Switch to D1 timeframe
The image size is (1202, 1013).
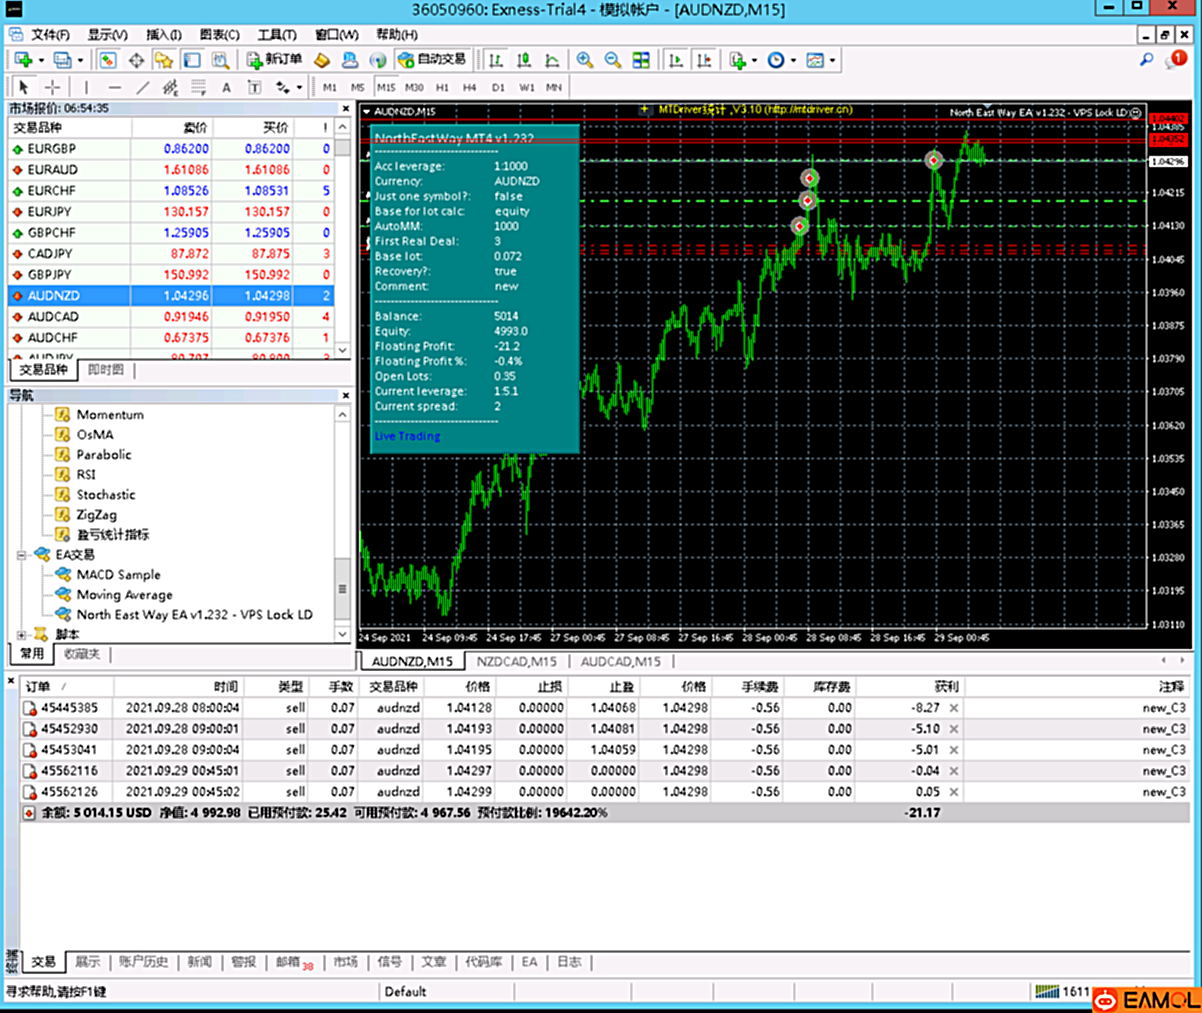point(498,87)
